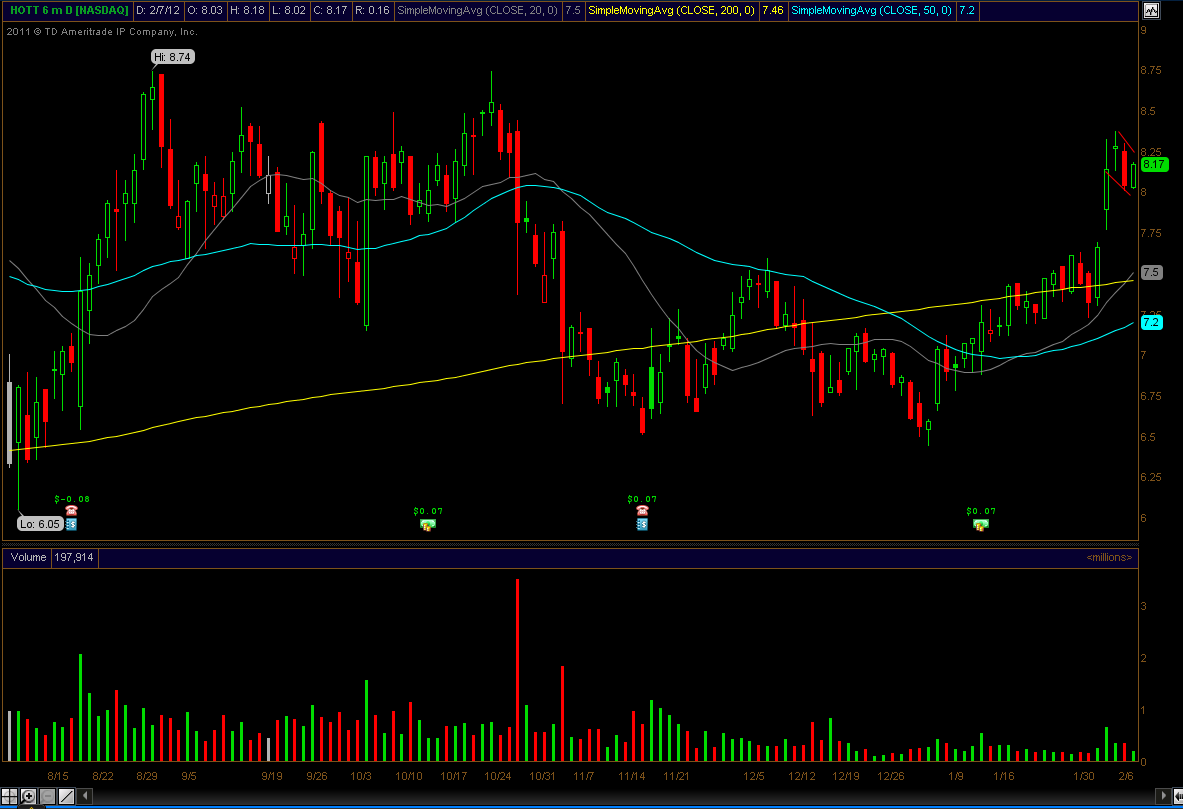
Task: Select the SimpleMovingAvg (CLOSE, 200, 0) study label
Action: point(671,11)
